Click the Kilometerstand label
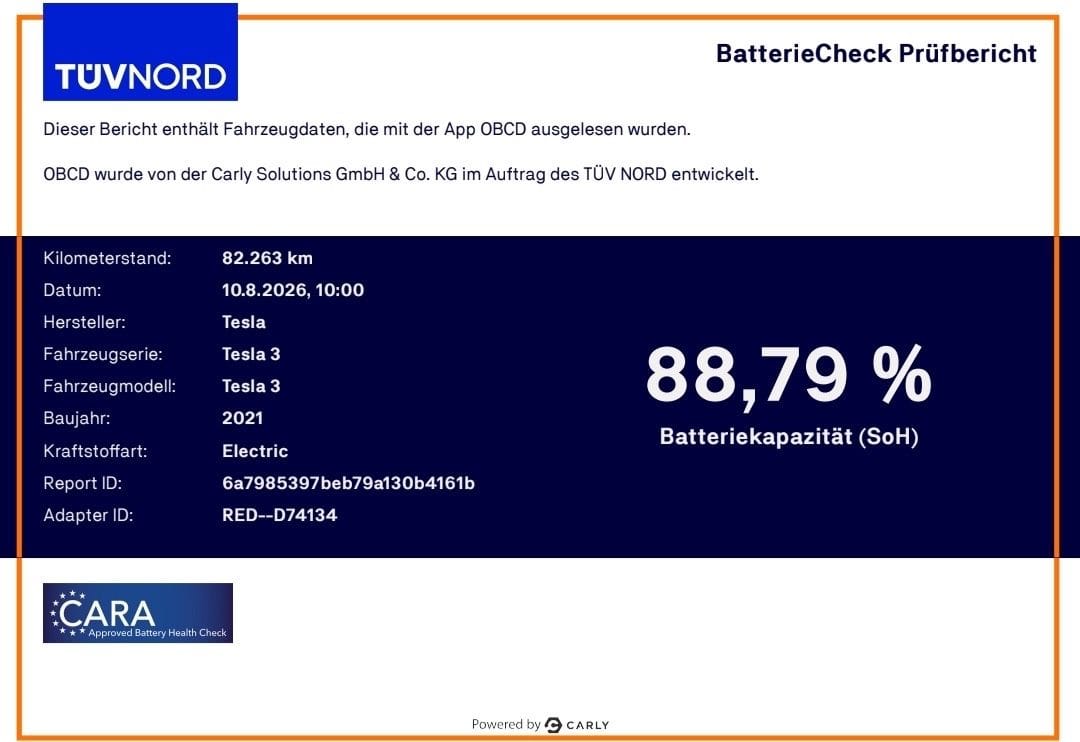 click(107, 258)
